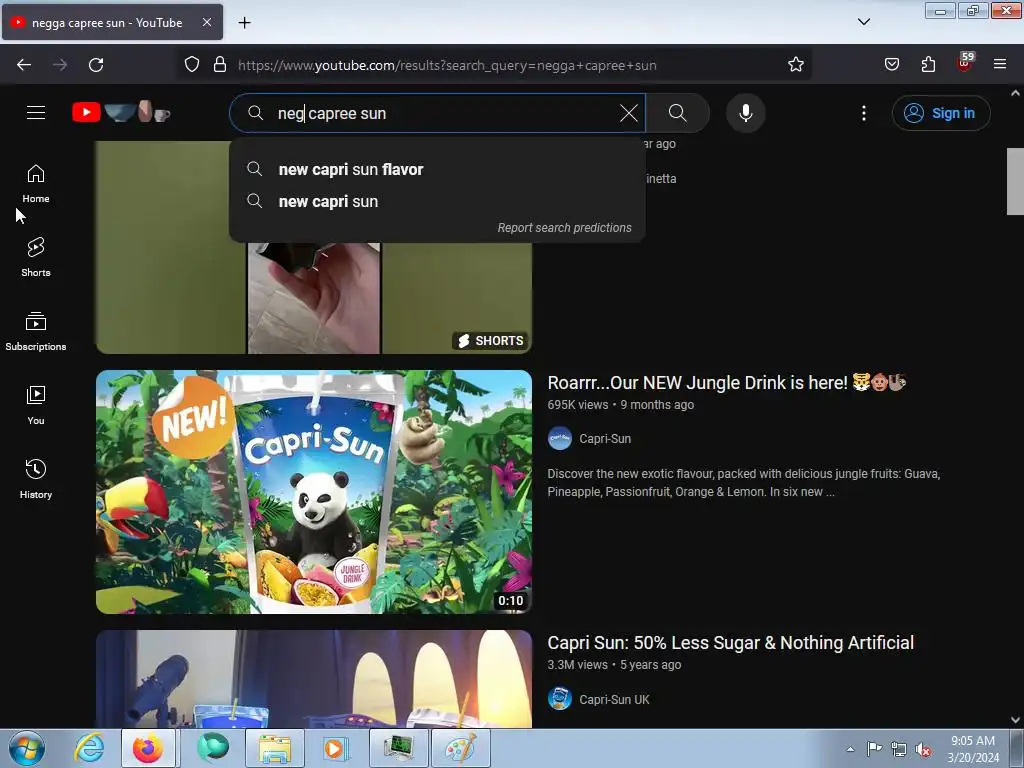
Task: Launch Internet Explorer from the taskbar
Action: click(89, 748)
